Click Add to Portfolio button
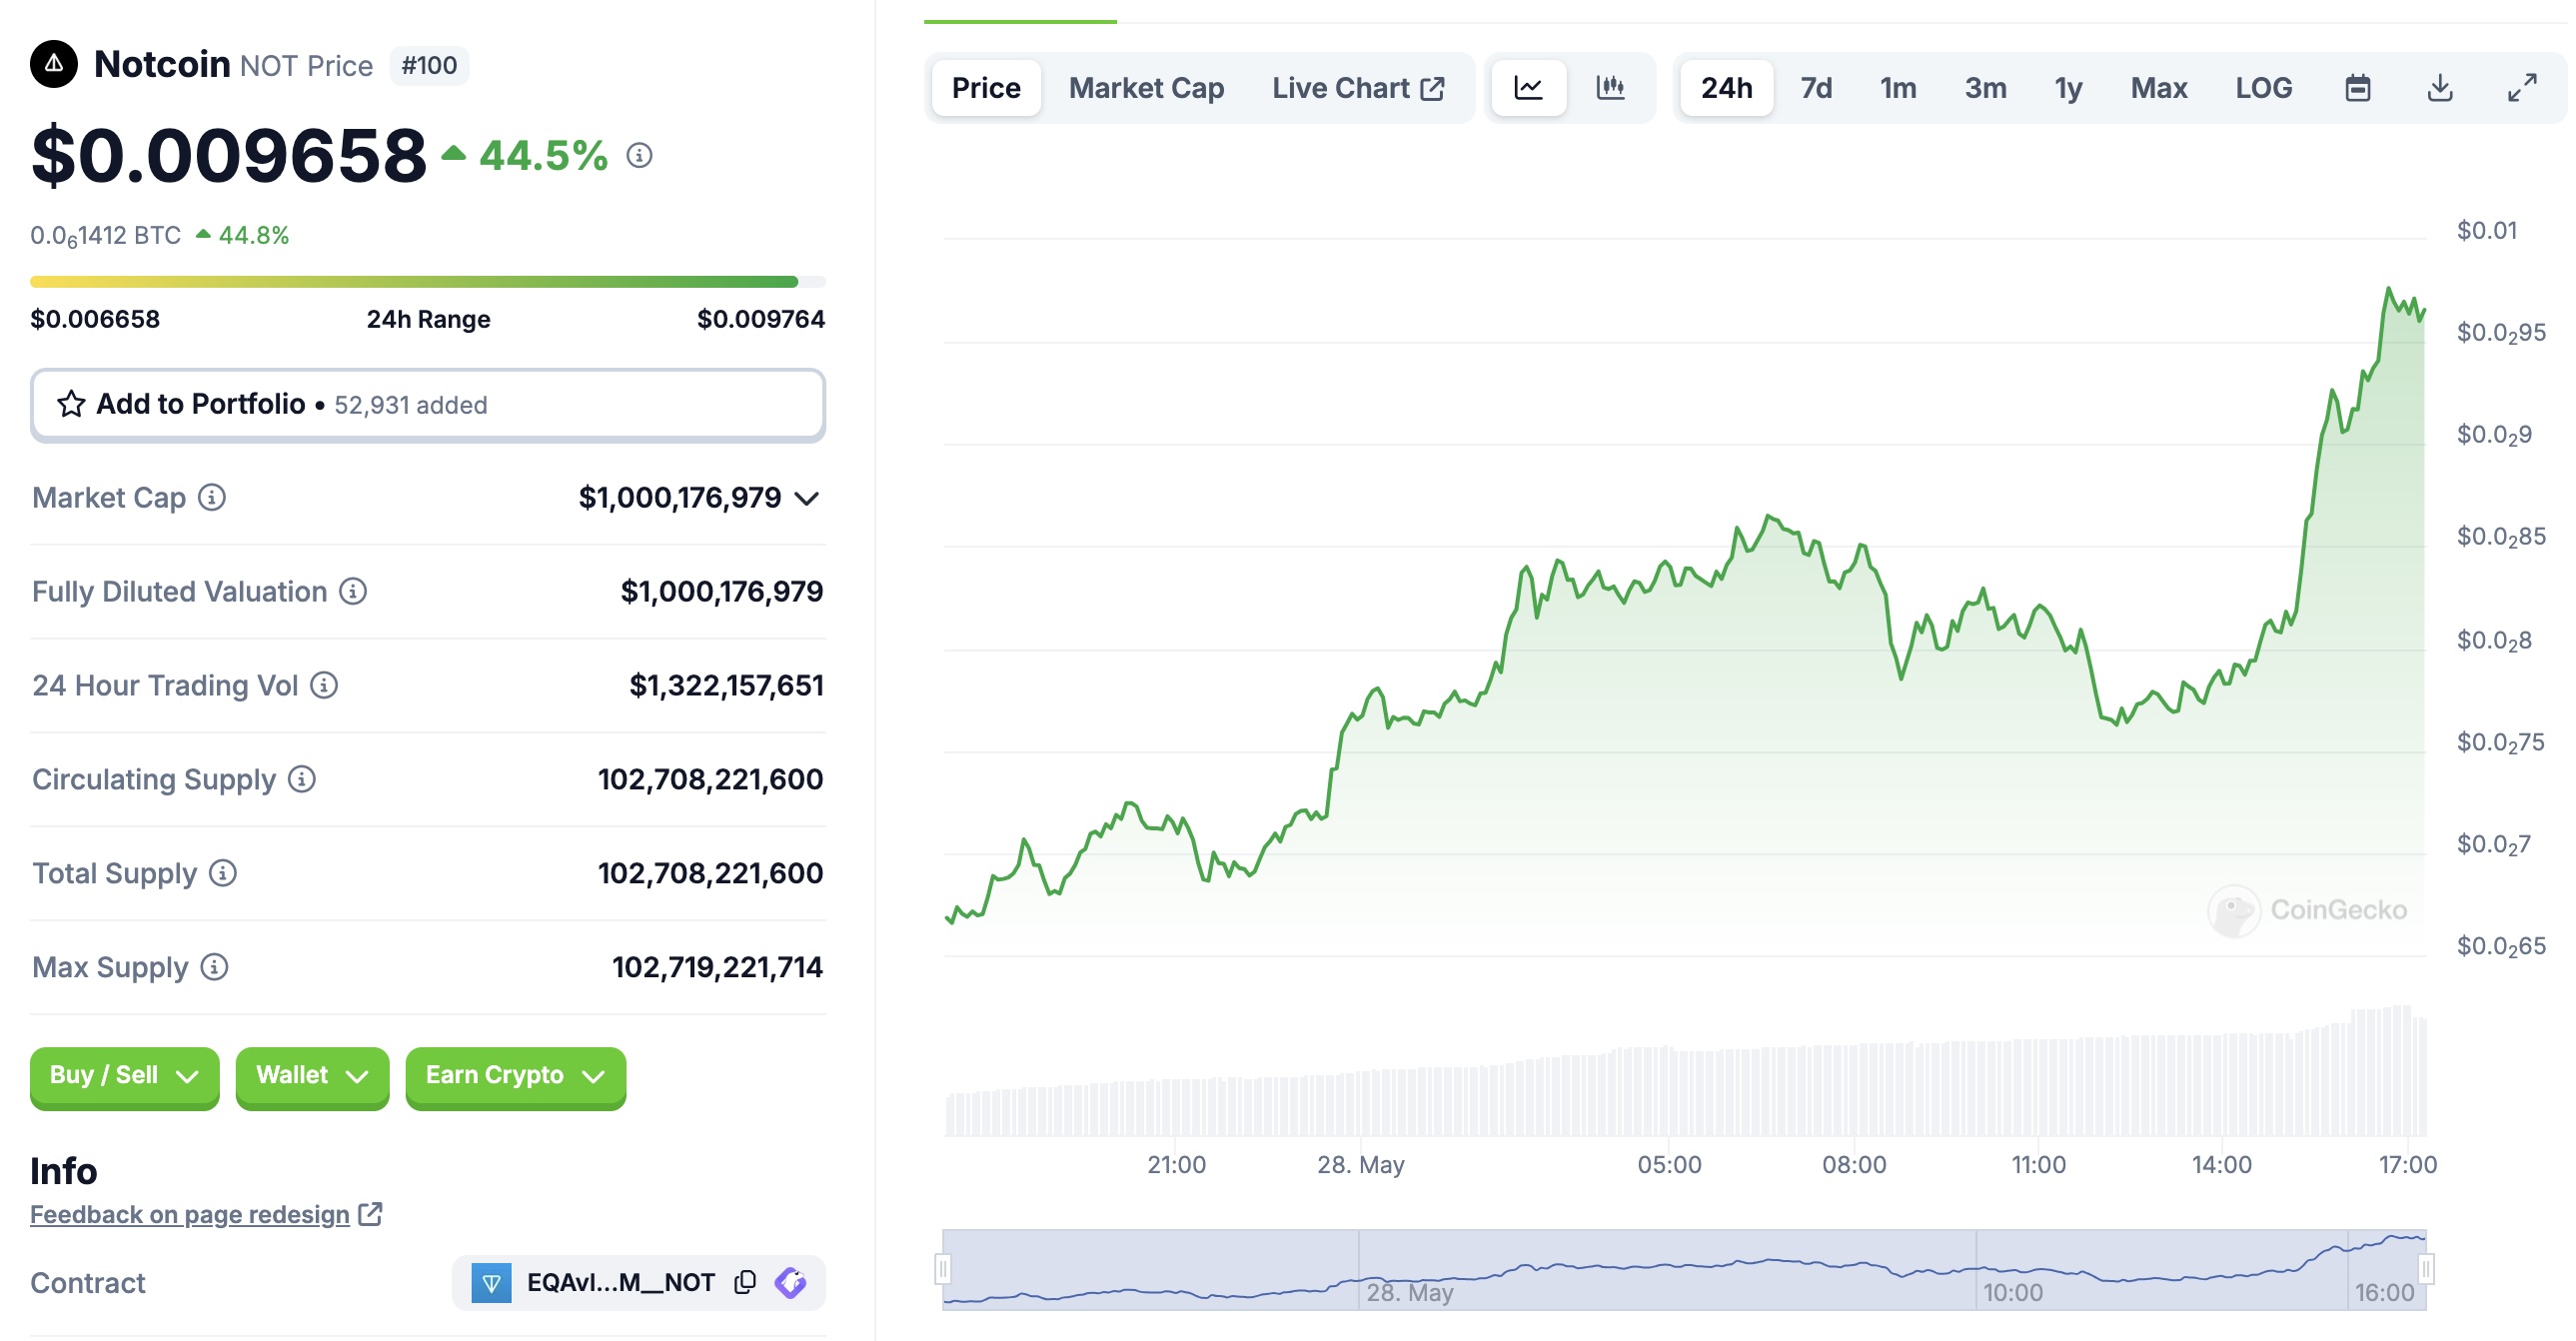The image size is (2576, 1341). 428,404
